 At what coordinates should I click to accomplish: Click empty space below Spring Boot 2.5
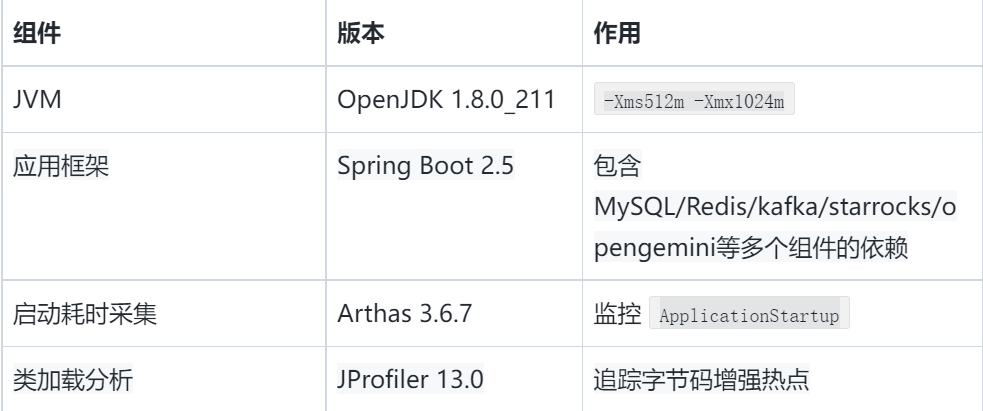[454, 232]
